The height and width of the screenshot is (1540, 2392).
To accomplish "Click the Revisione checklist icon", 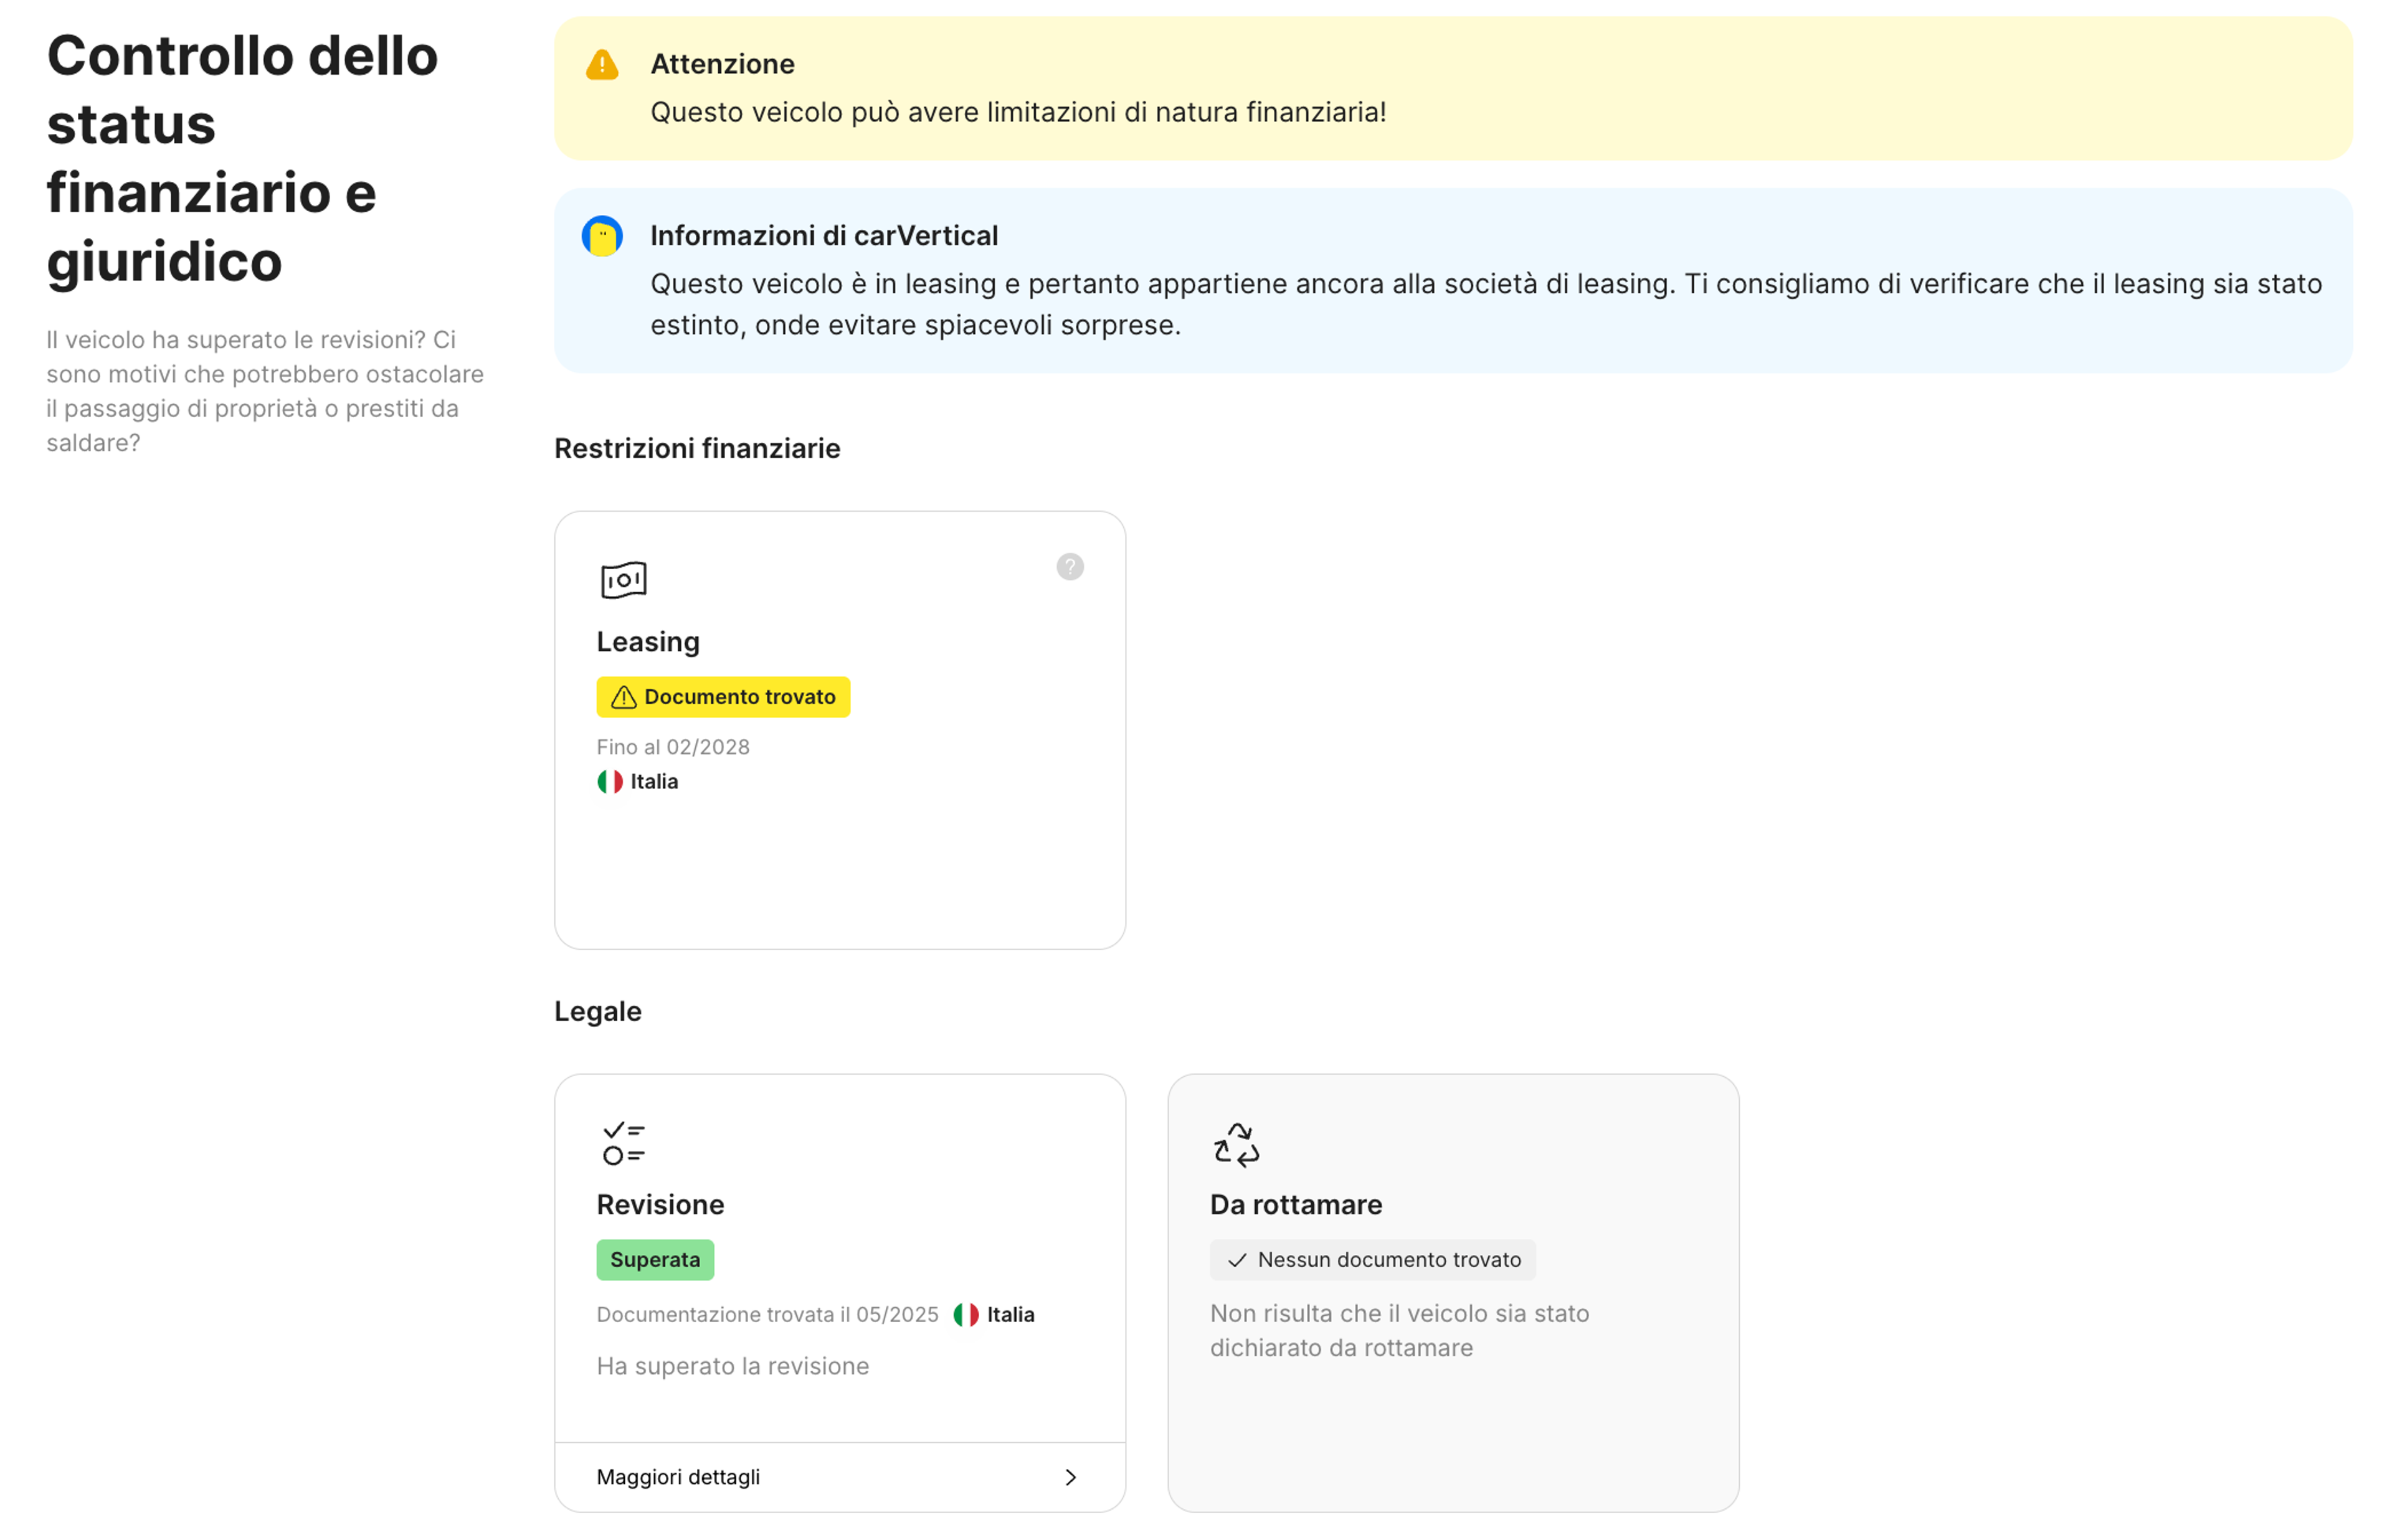I will coord(624,1143).
